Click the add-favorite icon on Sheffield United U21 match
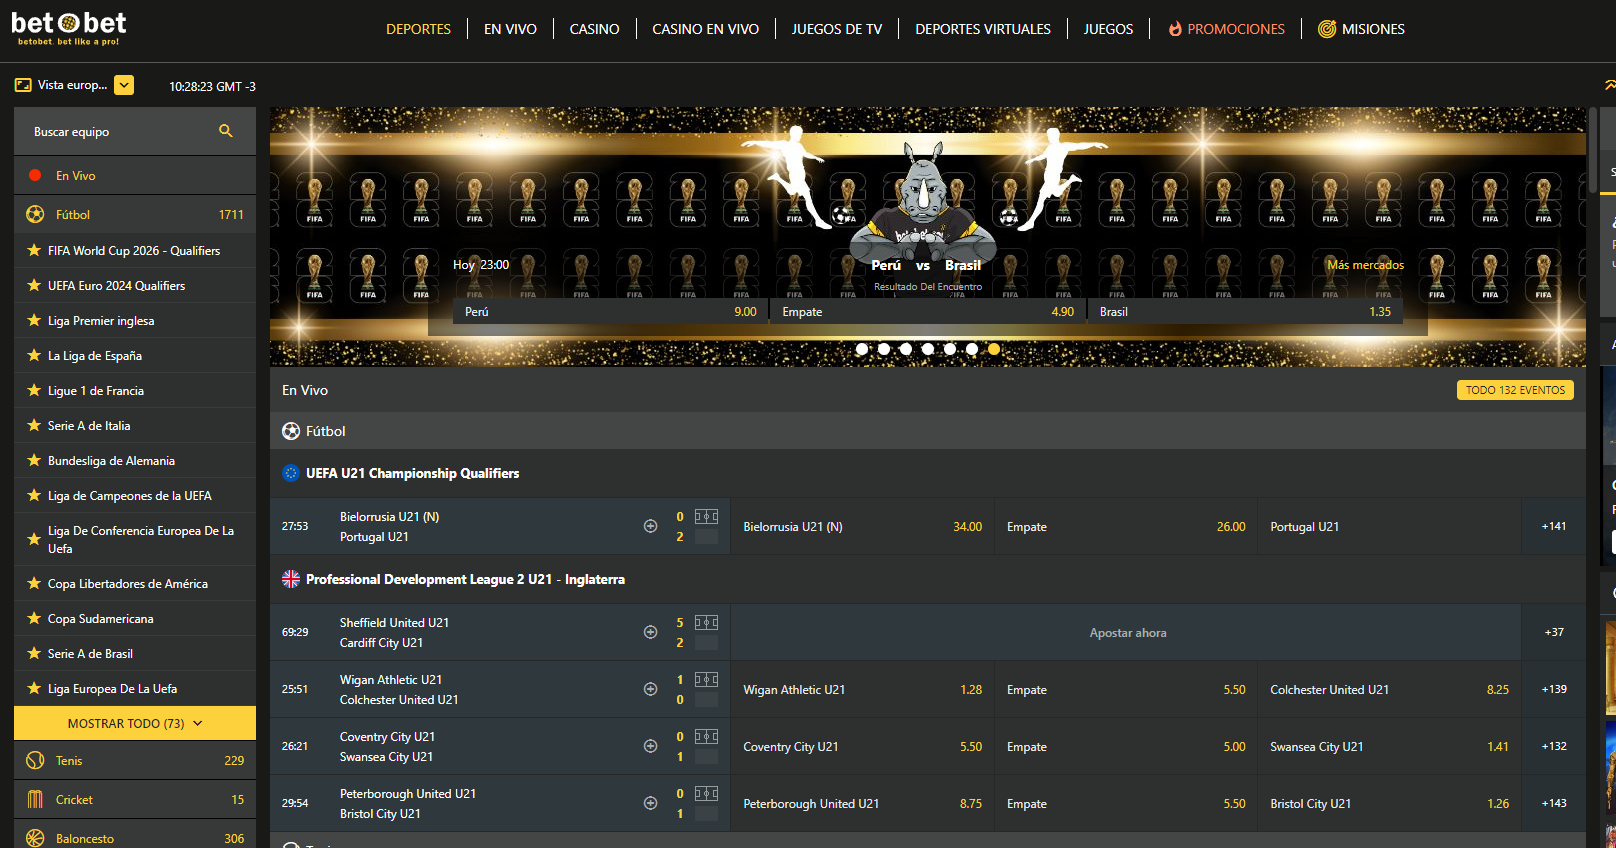Screen dimensions: 1616x848 tap(650, 632)
